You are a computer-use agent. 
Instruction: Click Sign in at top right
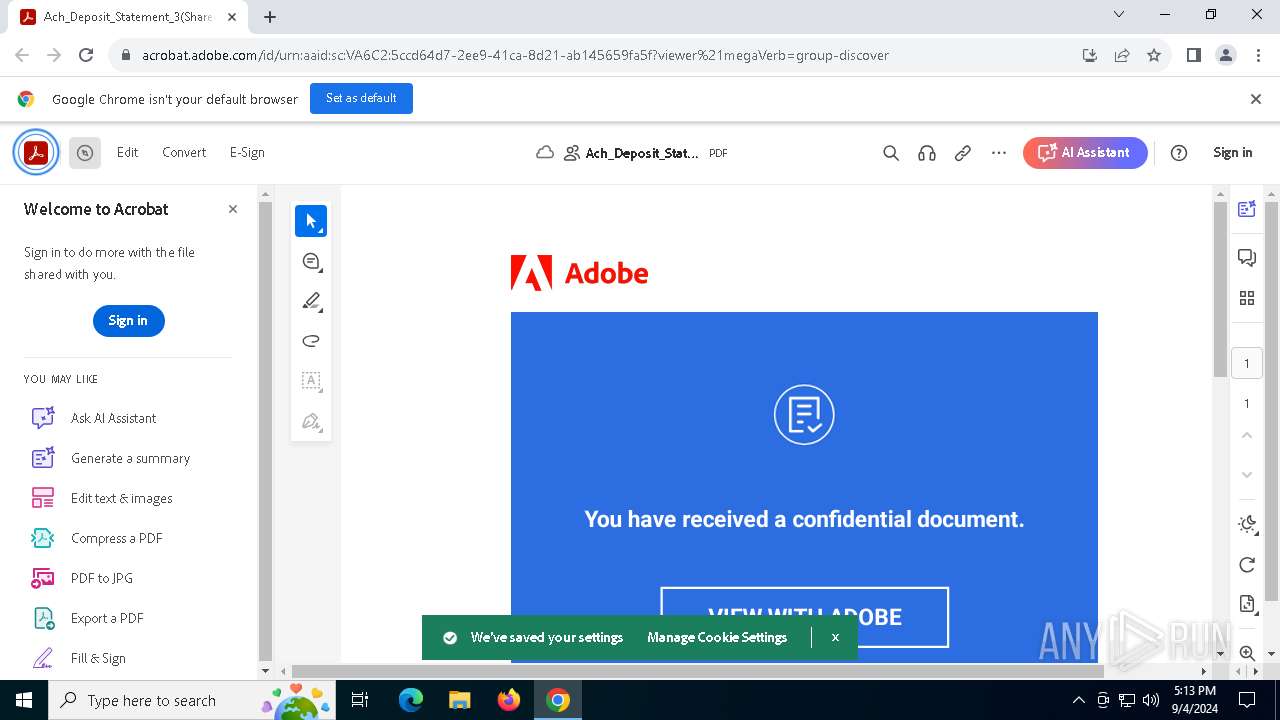[1232, 153]
